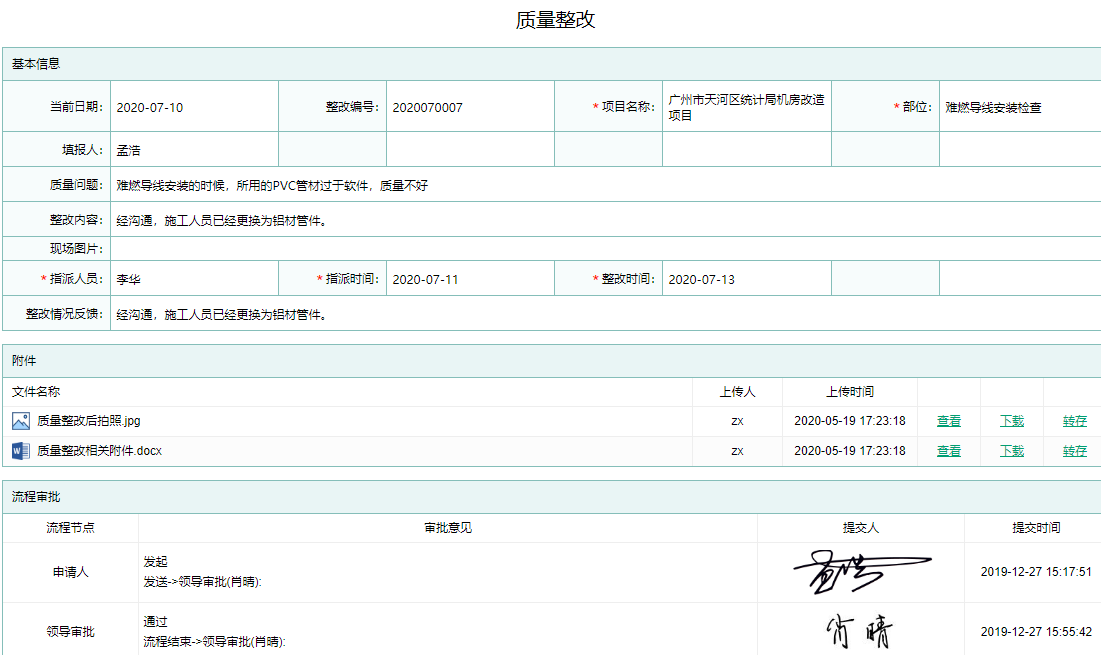Open the 质量整改后拍照.jpg file name
The height and width of the screenshot is (655, 1101).
pos(89,421)
